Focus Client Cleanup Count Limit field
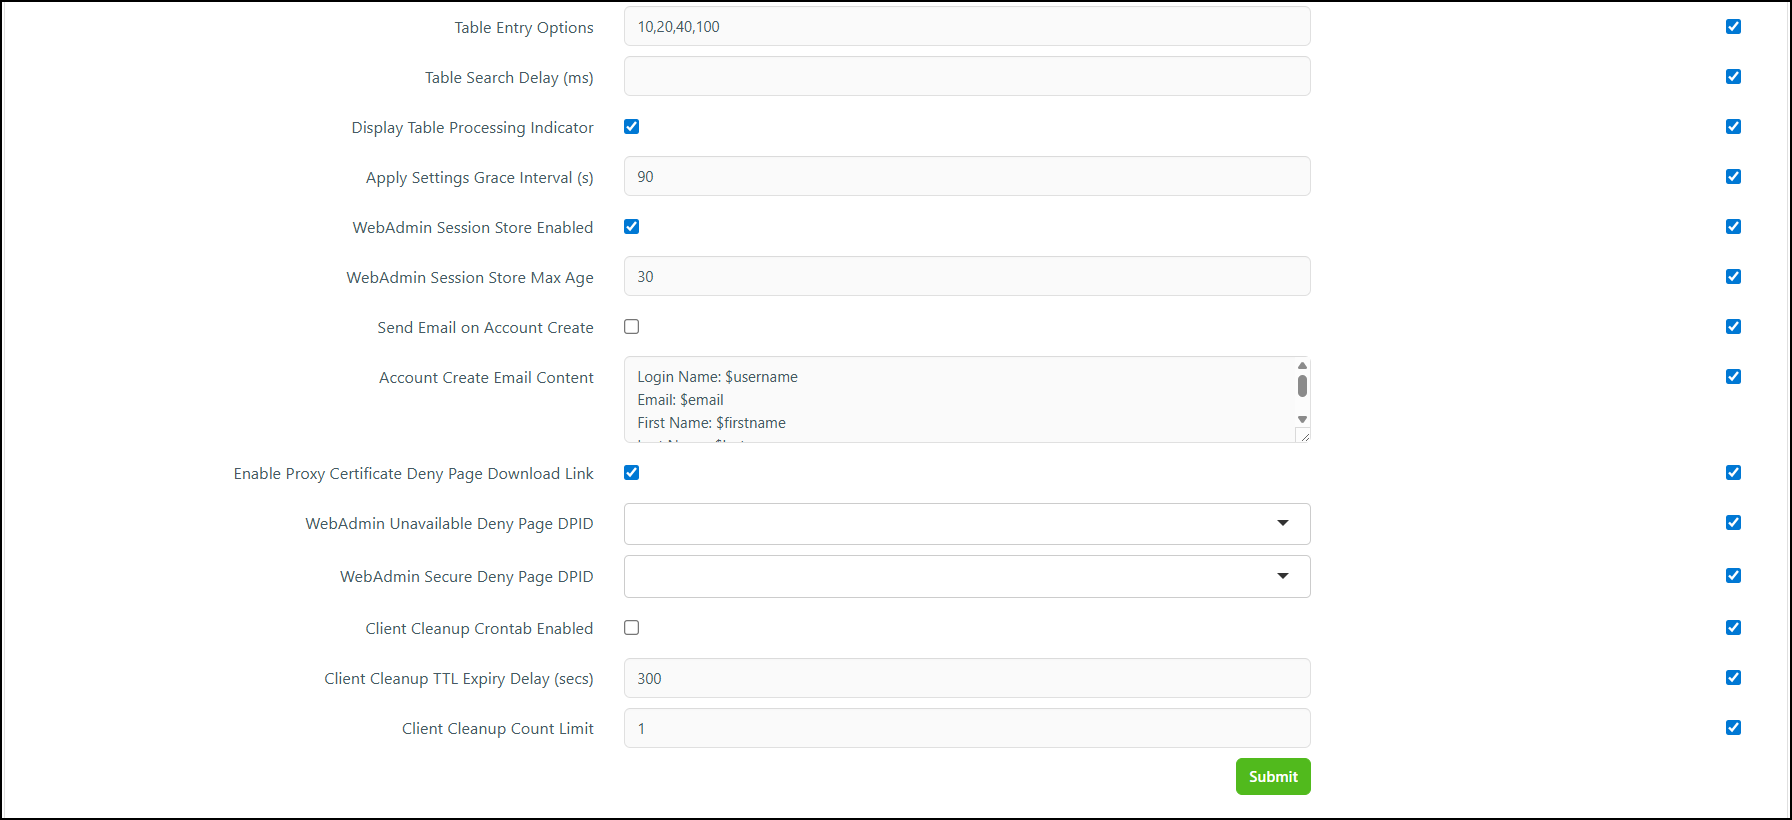This screenshot has width=1792, height=820. (967, 729)
